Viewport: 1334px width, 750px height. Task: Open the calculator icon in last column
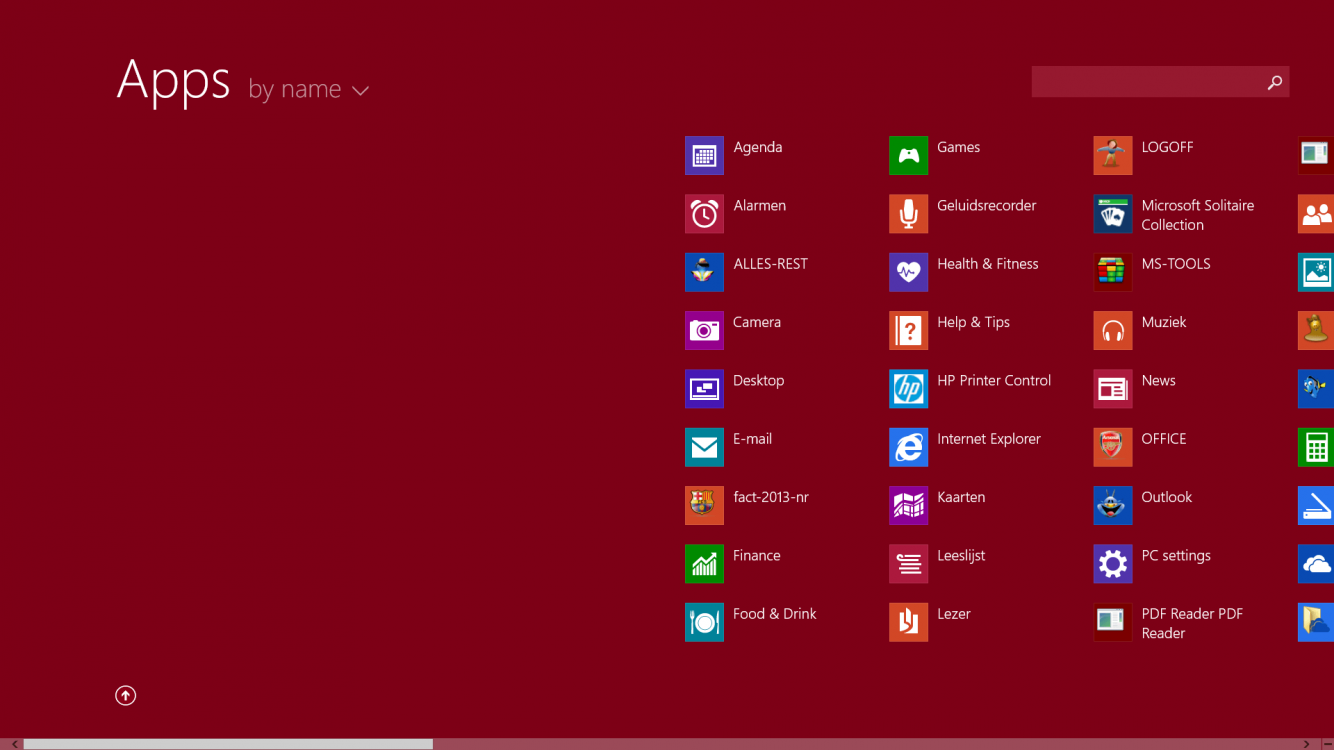1316,447
